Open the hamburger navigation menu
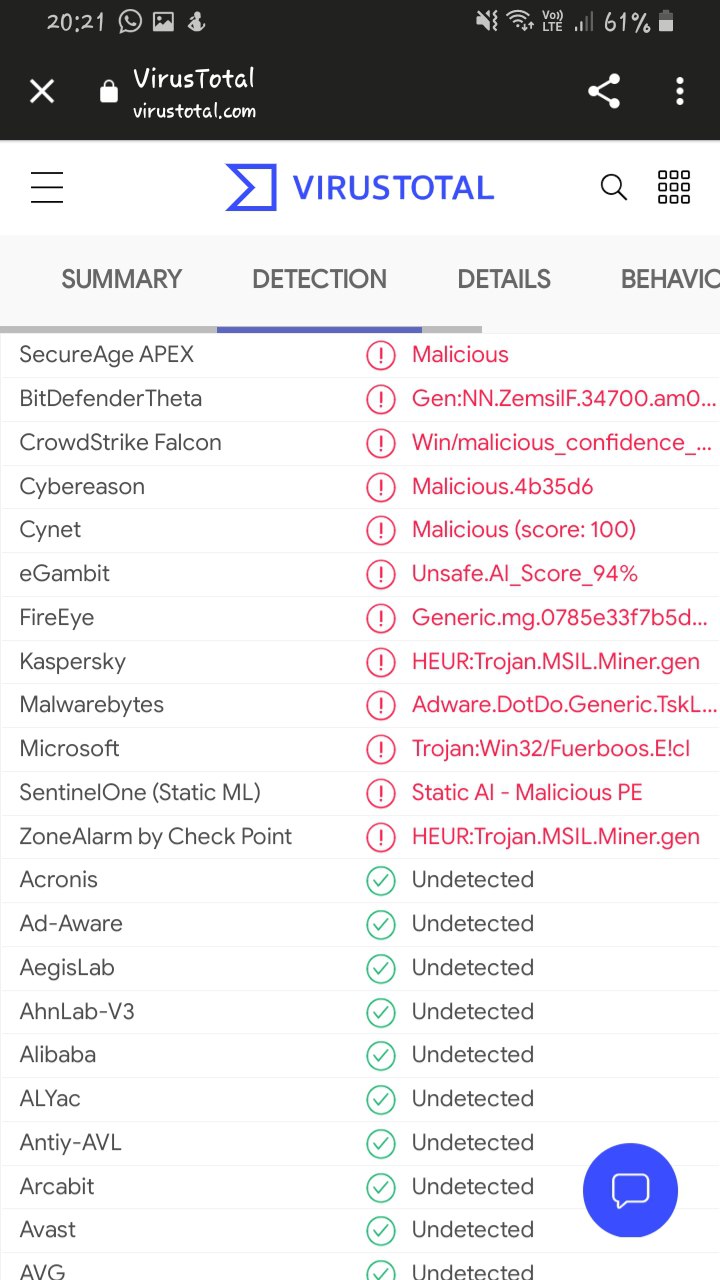This screenshot has width=720, height=1280. pos(47,187)
